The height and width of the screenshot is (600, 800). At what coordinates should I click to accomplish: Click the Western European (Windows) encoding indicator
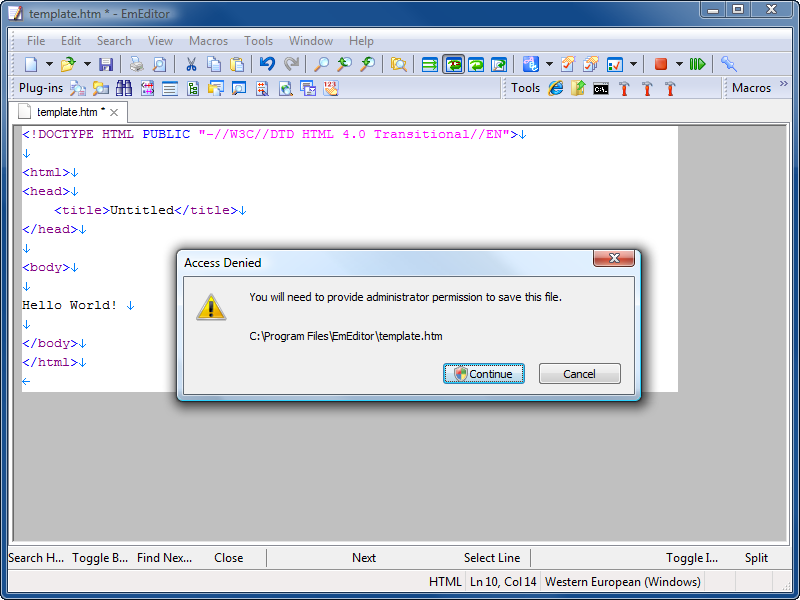tap(622, 582)
